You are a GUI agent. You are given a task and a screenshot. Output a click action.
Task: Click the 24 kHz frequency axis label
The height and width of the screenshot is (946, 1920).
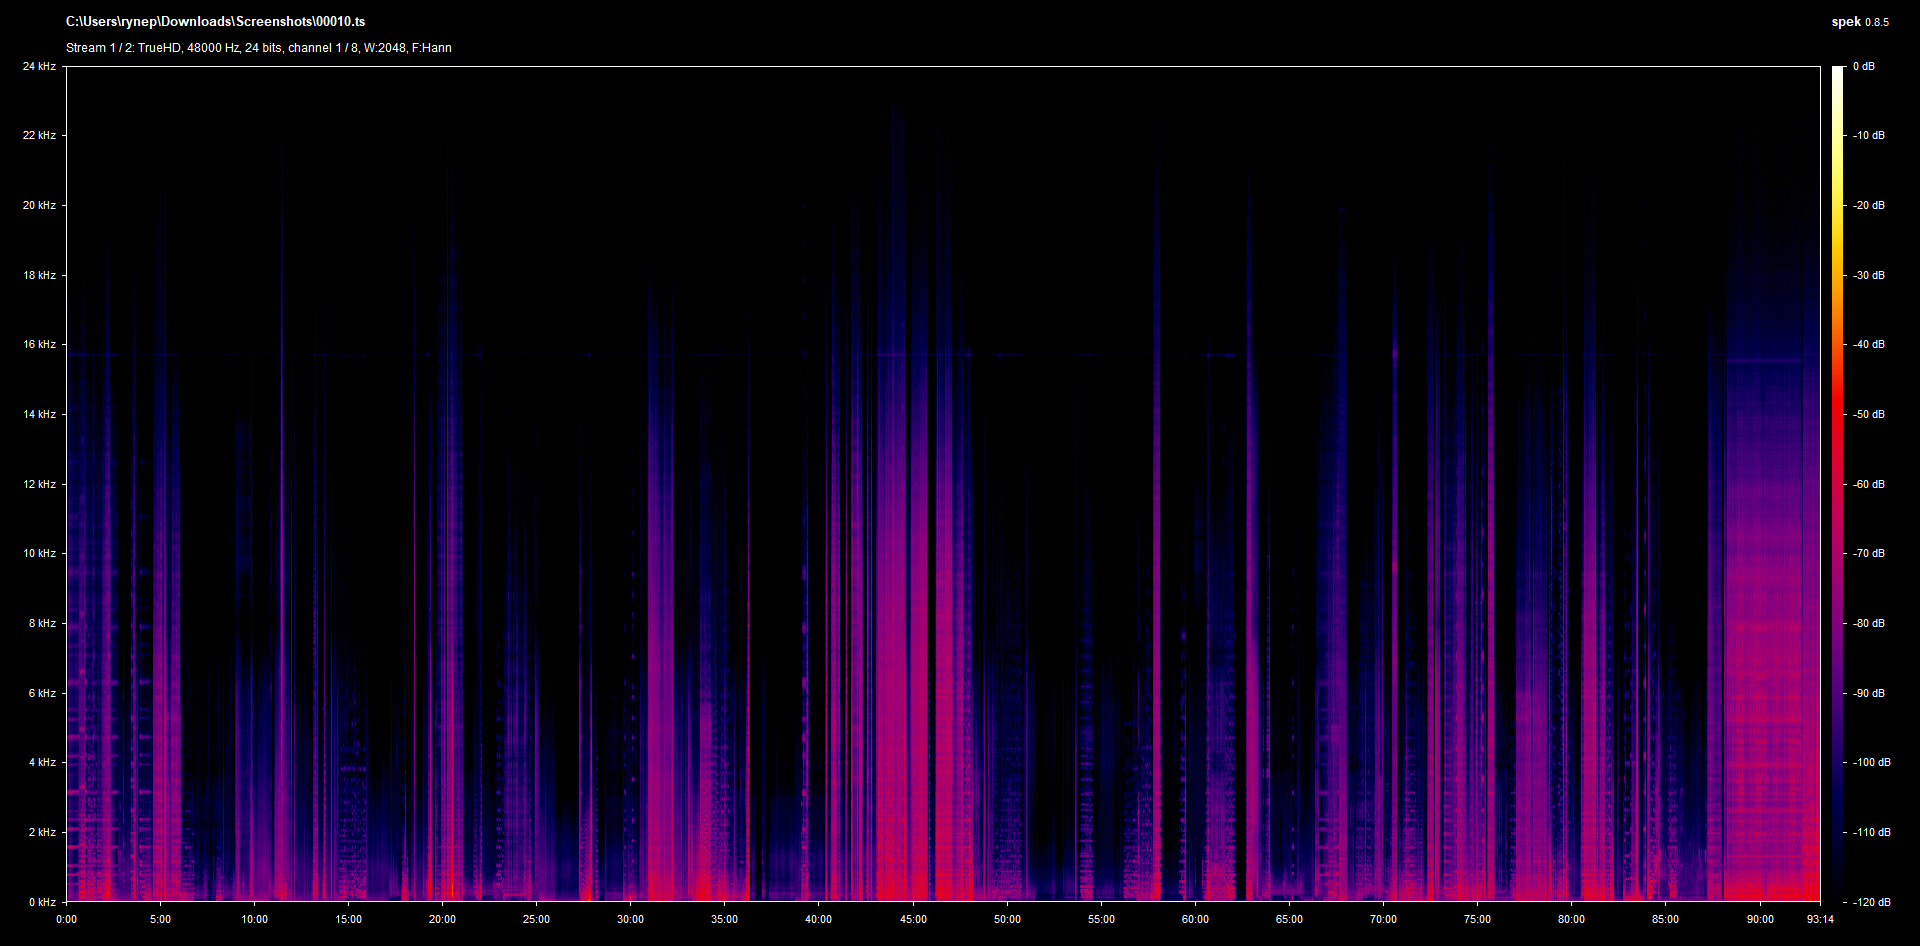[39, 66]
